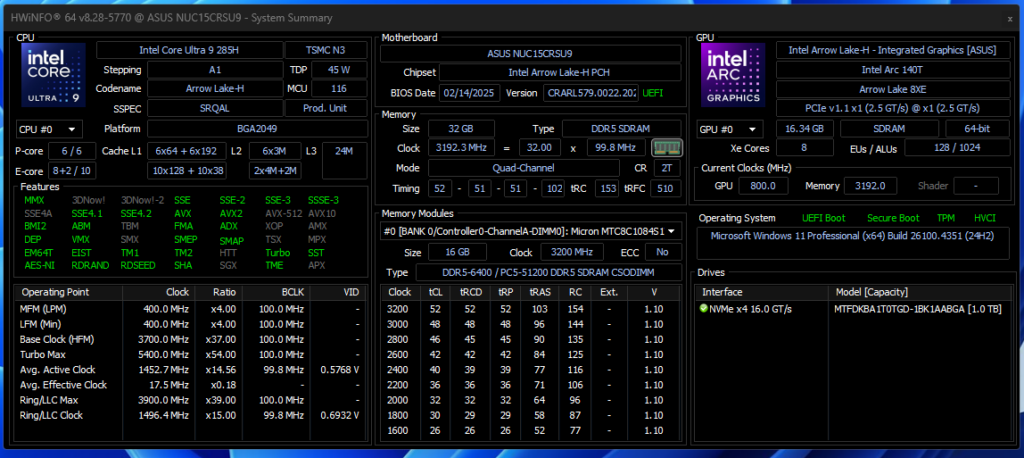This screenshot has height=458, width=1024.
Task: Select the 3200 clock timing row
Action: [531, 308]
